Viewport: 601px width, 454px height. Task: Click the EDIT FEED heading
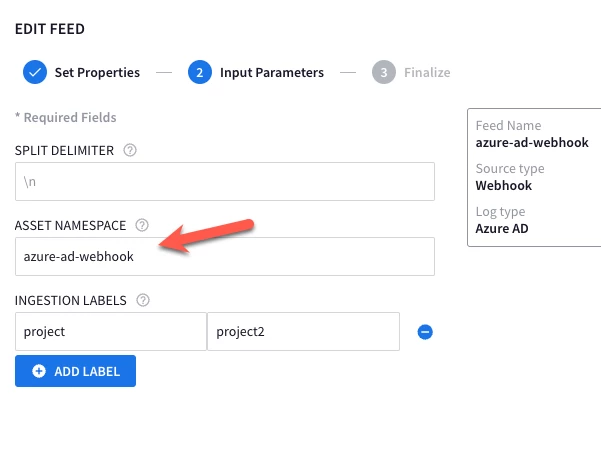[50, 29]
